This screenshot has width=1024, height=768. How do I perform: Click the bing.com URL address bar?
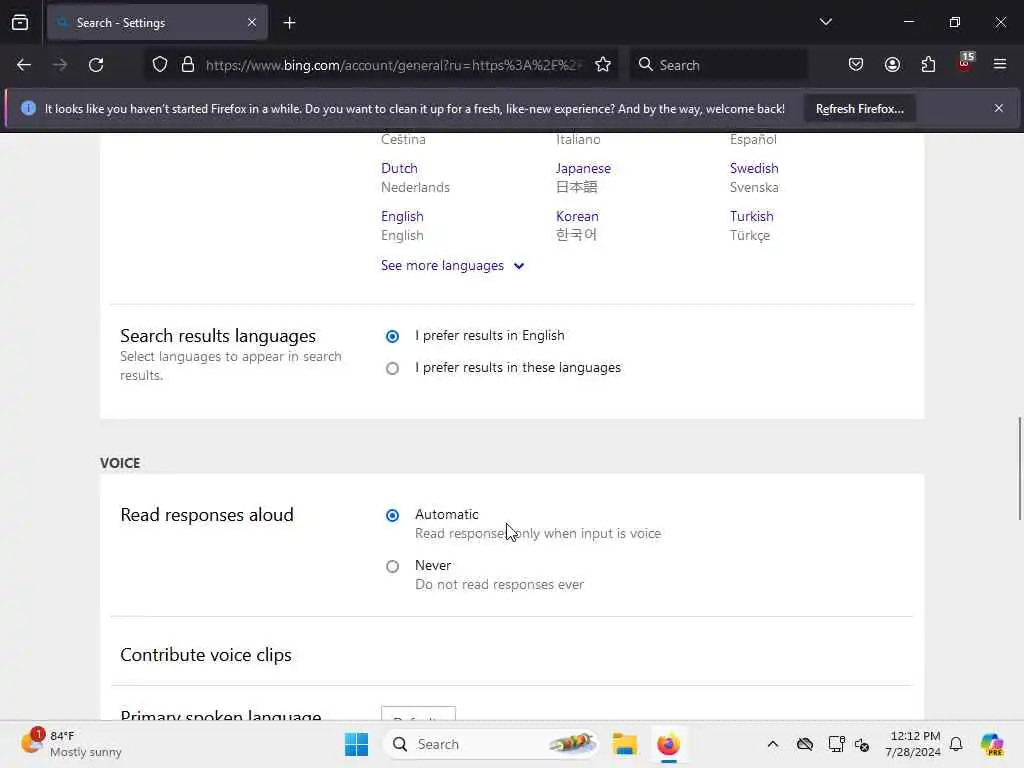point(392,65)
